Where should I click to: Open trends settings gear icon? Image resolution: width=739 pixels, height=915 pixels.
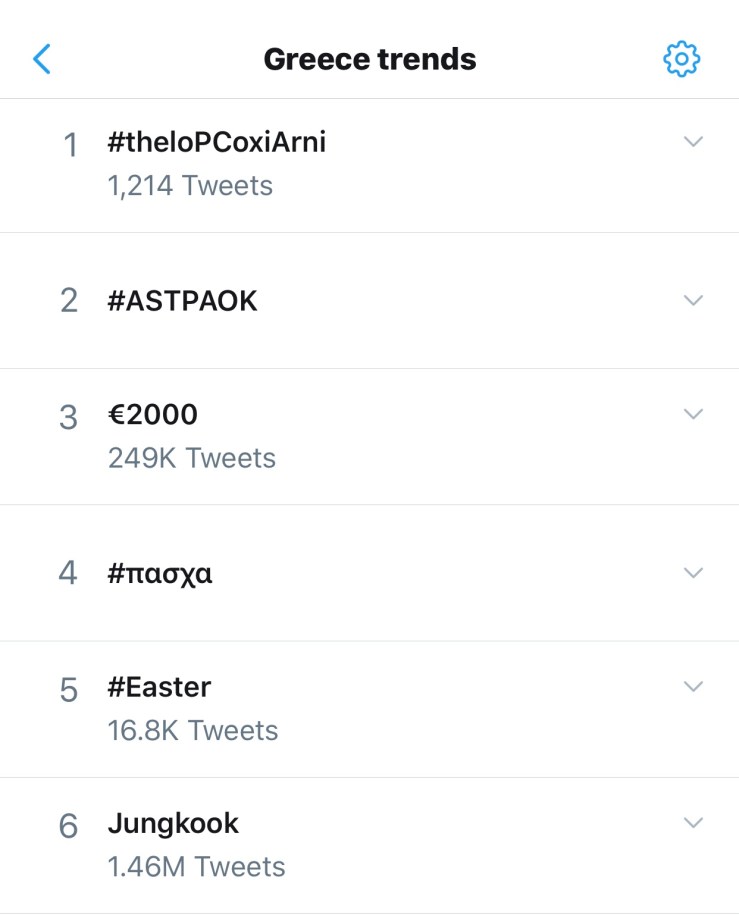(682, 59)
